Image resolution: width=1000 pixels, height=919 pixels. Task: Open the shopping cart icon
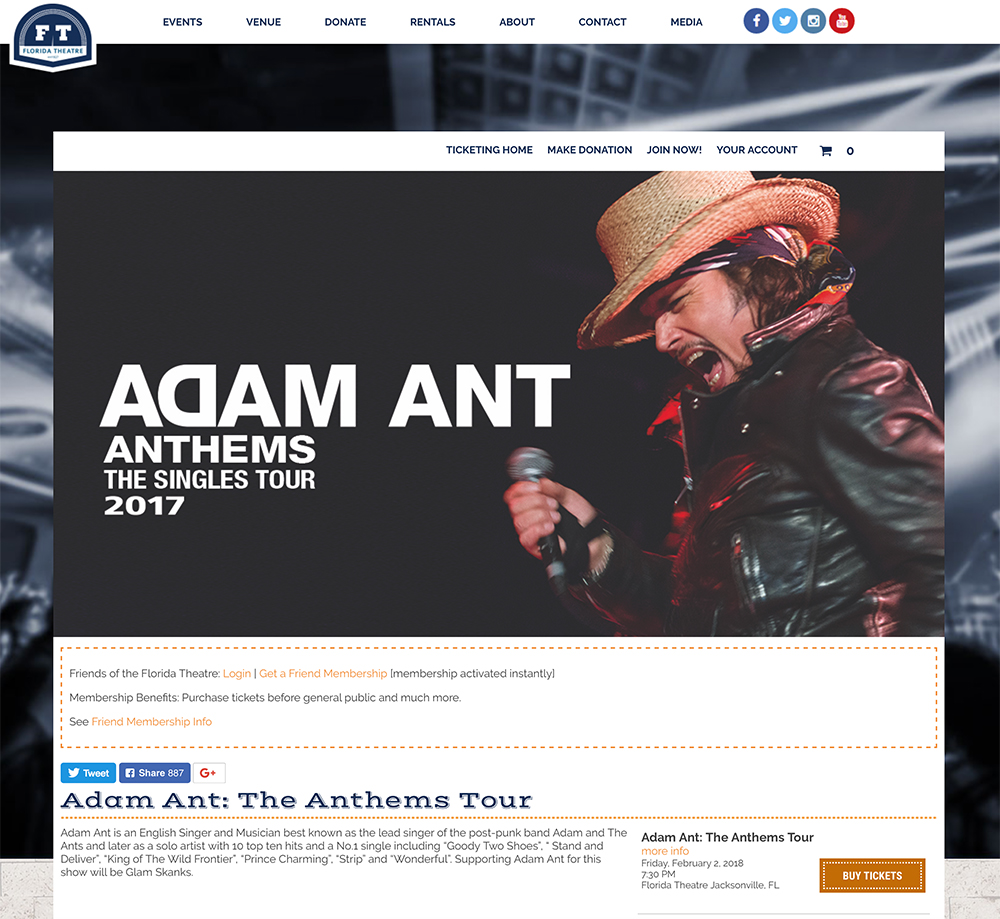pos(826,151)
